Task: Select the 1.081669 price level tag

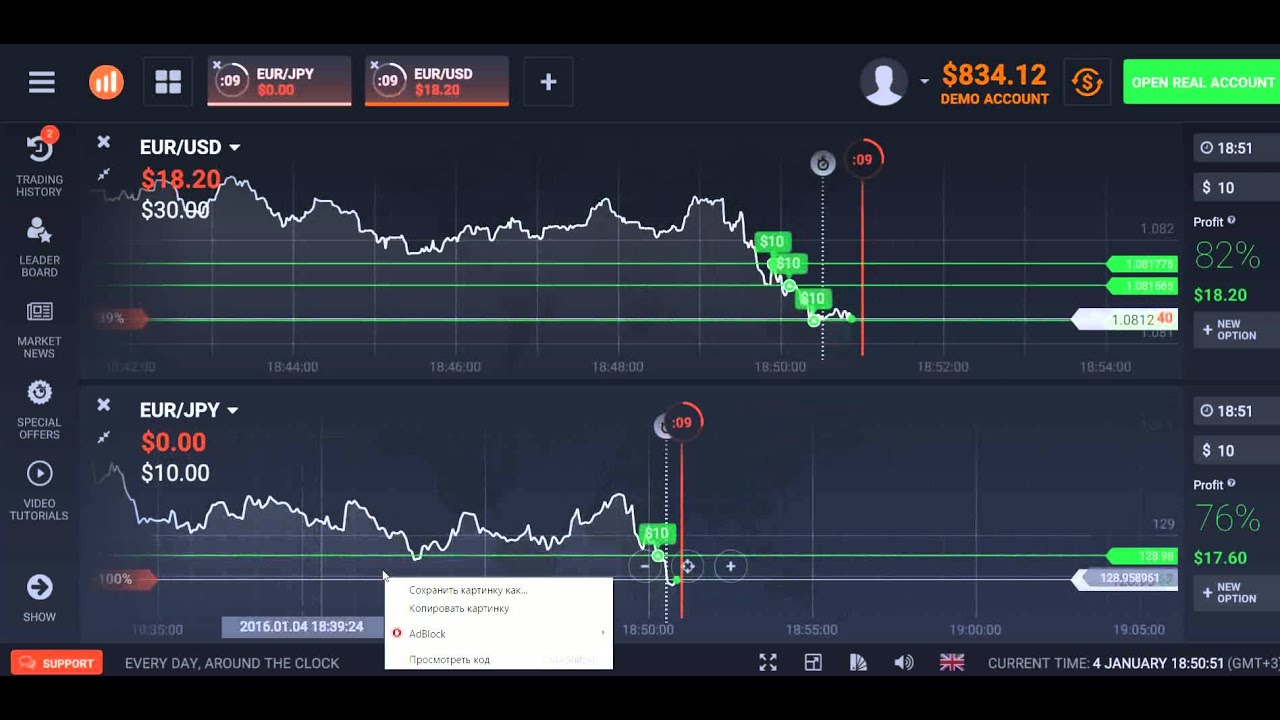Action: [x=1143, y=286]
